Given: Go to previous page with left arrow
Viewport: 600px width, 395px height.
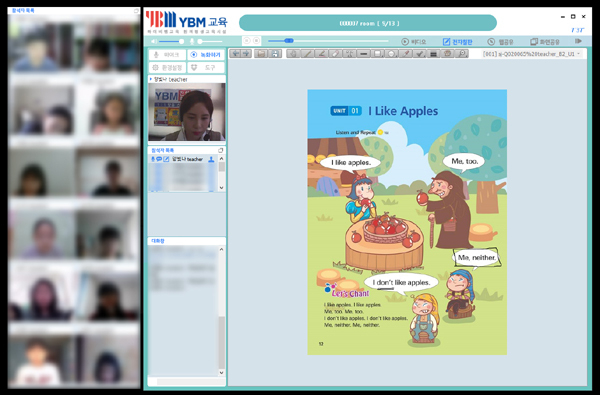Looking at the screenshot, I should click(x=235, y=54).
